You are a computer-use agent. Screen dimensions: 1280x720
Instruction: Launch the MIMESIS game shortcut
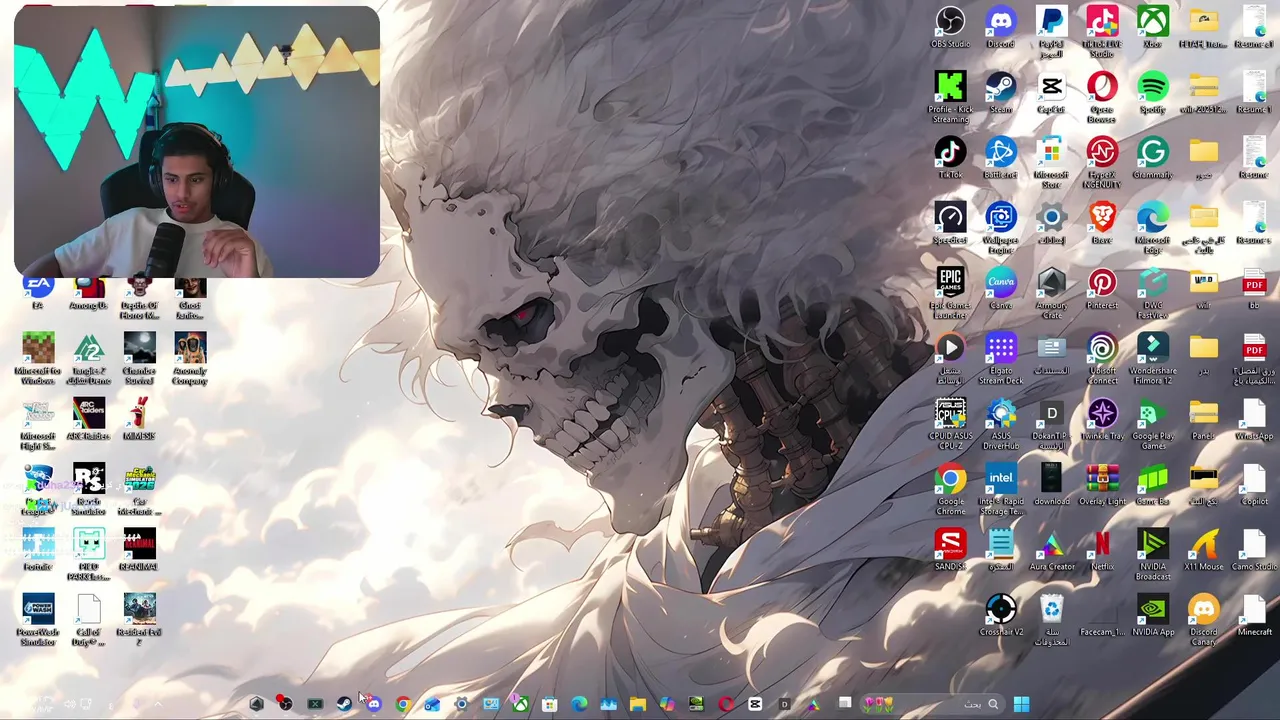pos(139,419)
